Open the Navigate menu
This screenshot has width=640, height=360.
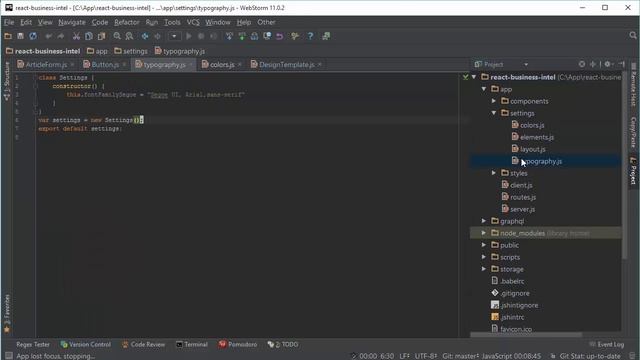(72, 22)
